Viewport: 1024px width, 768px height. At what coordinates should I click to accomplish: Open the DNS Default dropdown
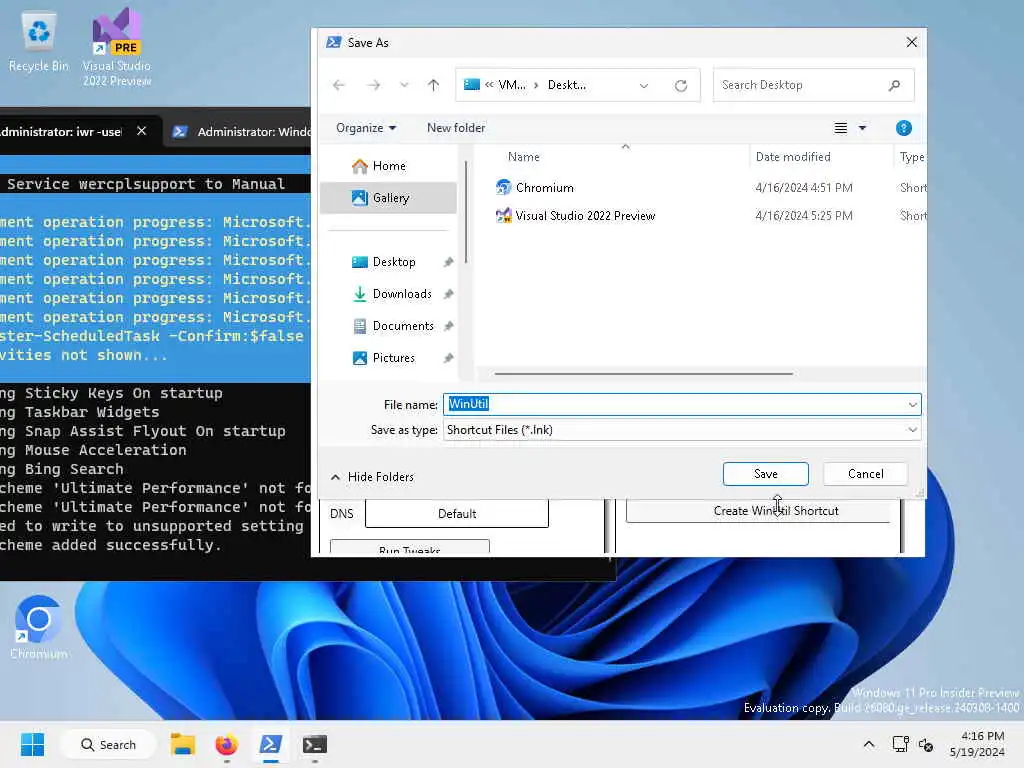tap(456, 513)
